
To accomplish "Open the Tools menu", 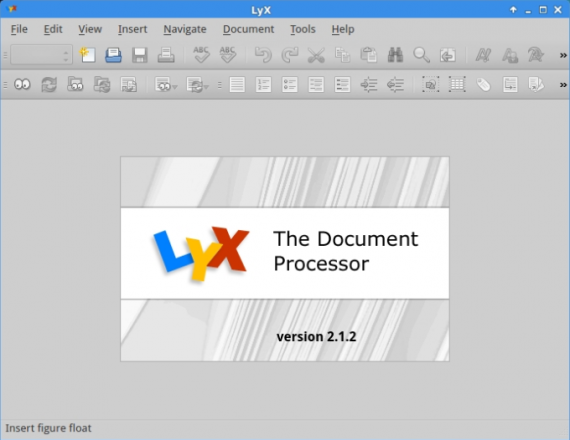I will tap(302, 29).
